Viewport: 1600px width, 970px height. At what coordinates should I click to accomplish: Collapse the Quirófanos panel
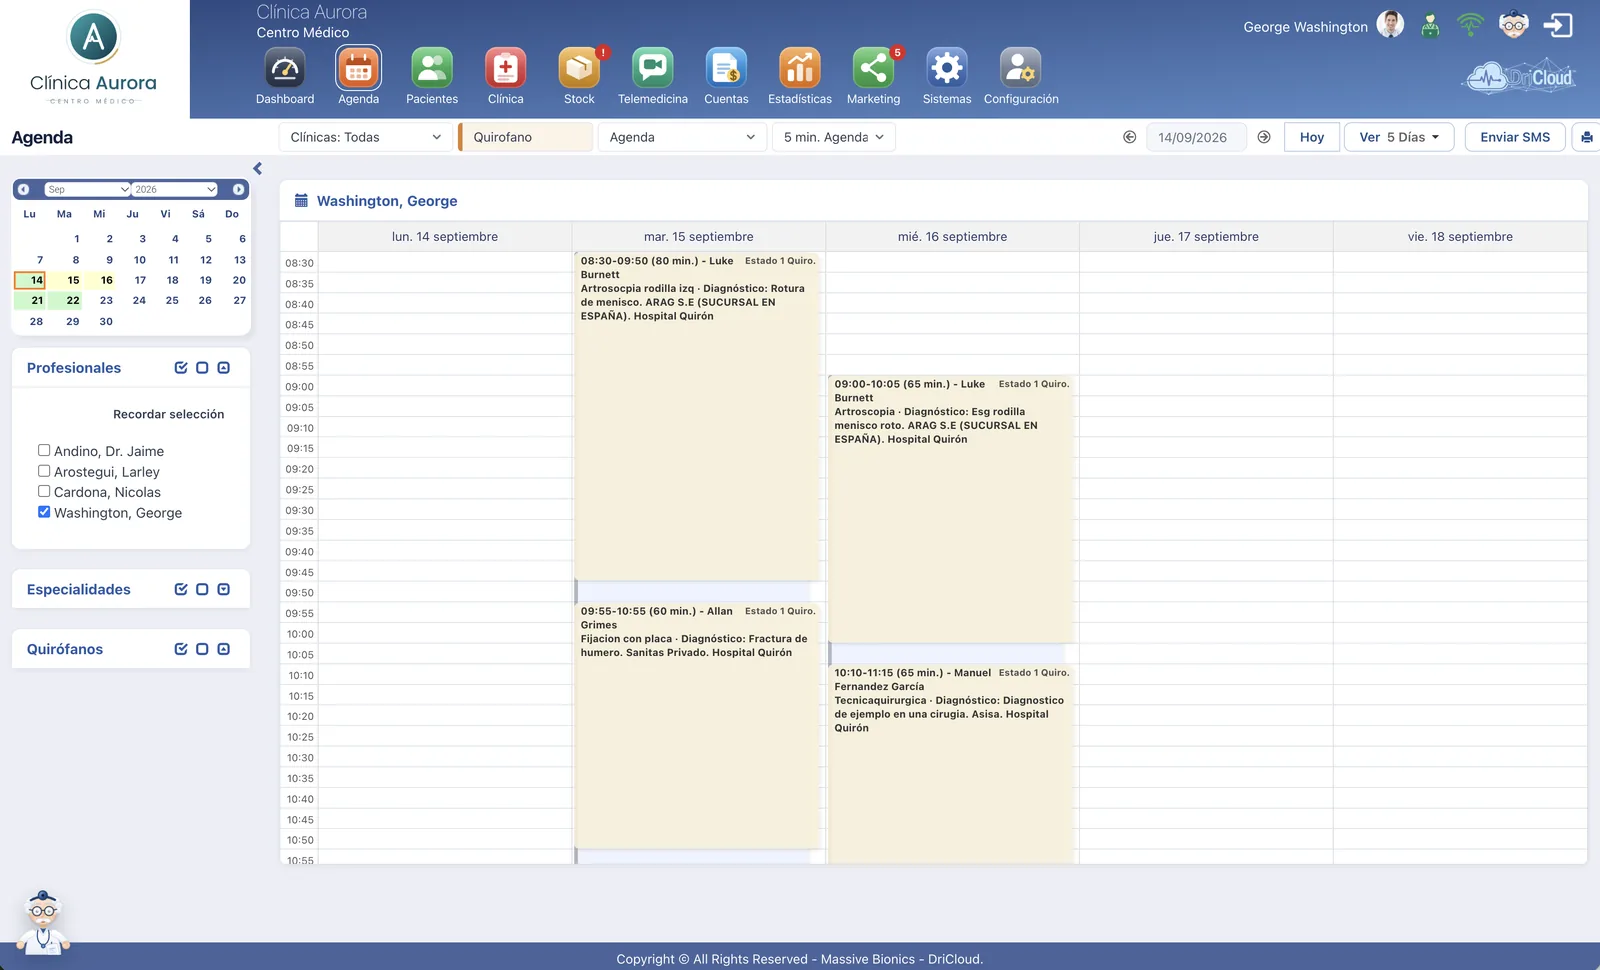pyautogui.click(x=223, y=649)
